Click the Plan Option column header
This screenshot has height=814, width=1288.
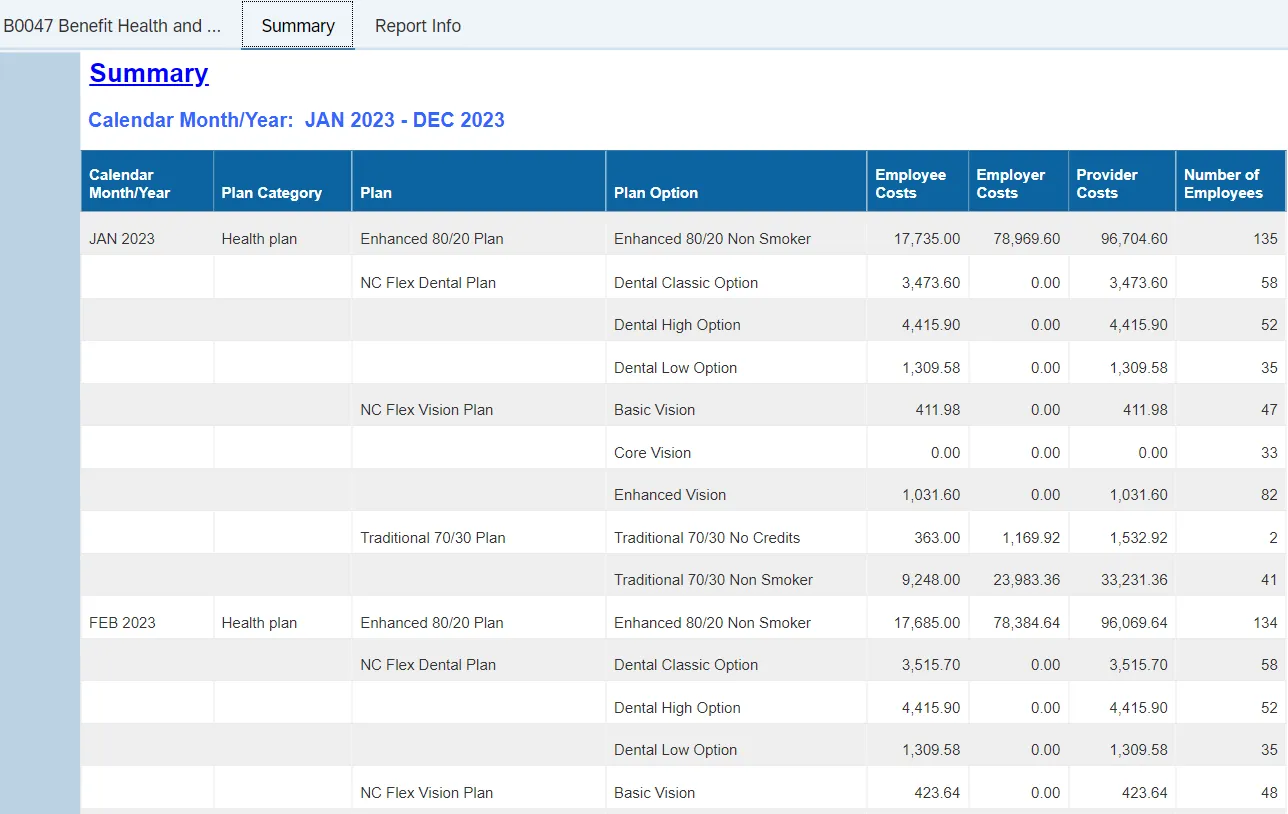[x=656, y=193]
